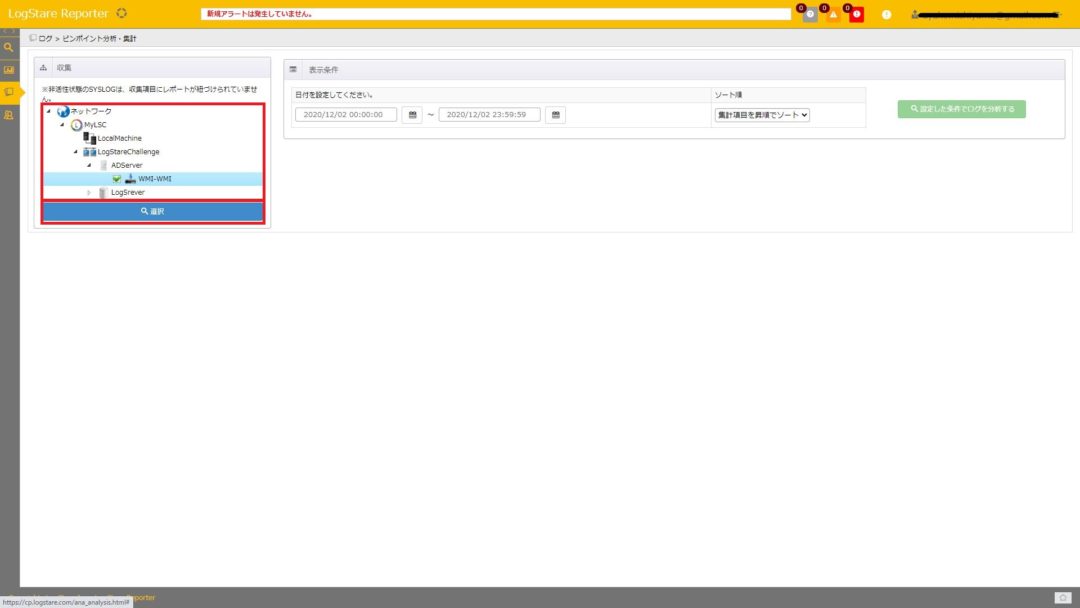Screen dimensions: 1080x608
Task: Open the redacted user account menu
Action: (985, 14)
